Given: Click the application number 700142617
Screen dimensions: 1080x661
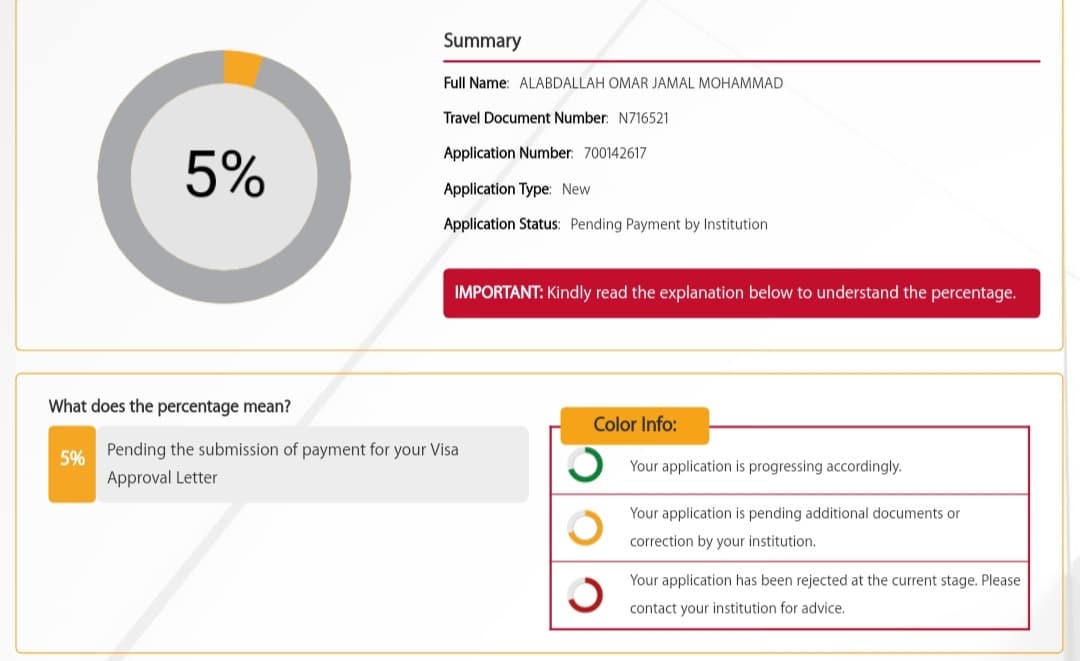Looking at the screenshot, I should (x=614, y=153).
